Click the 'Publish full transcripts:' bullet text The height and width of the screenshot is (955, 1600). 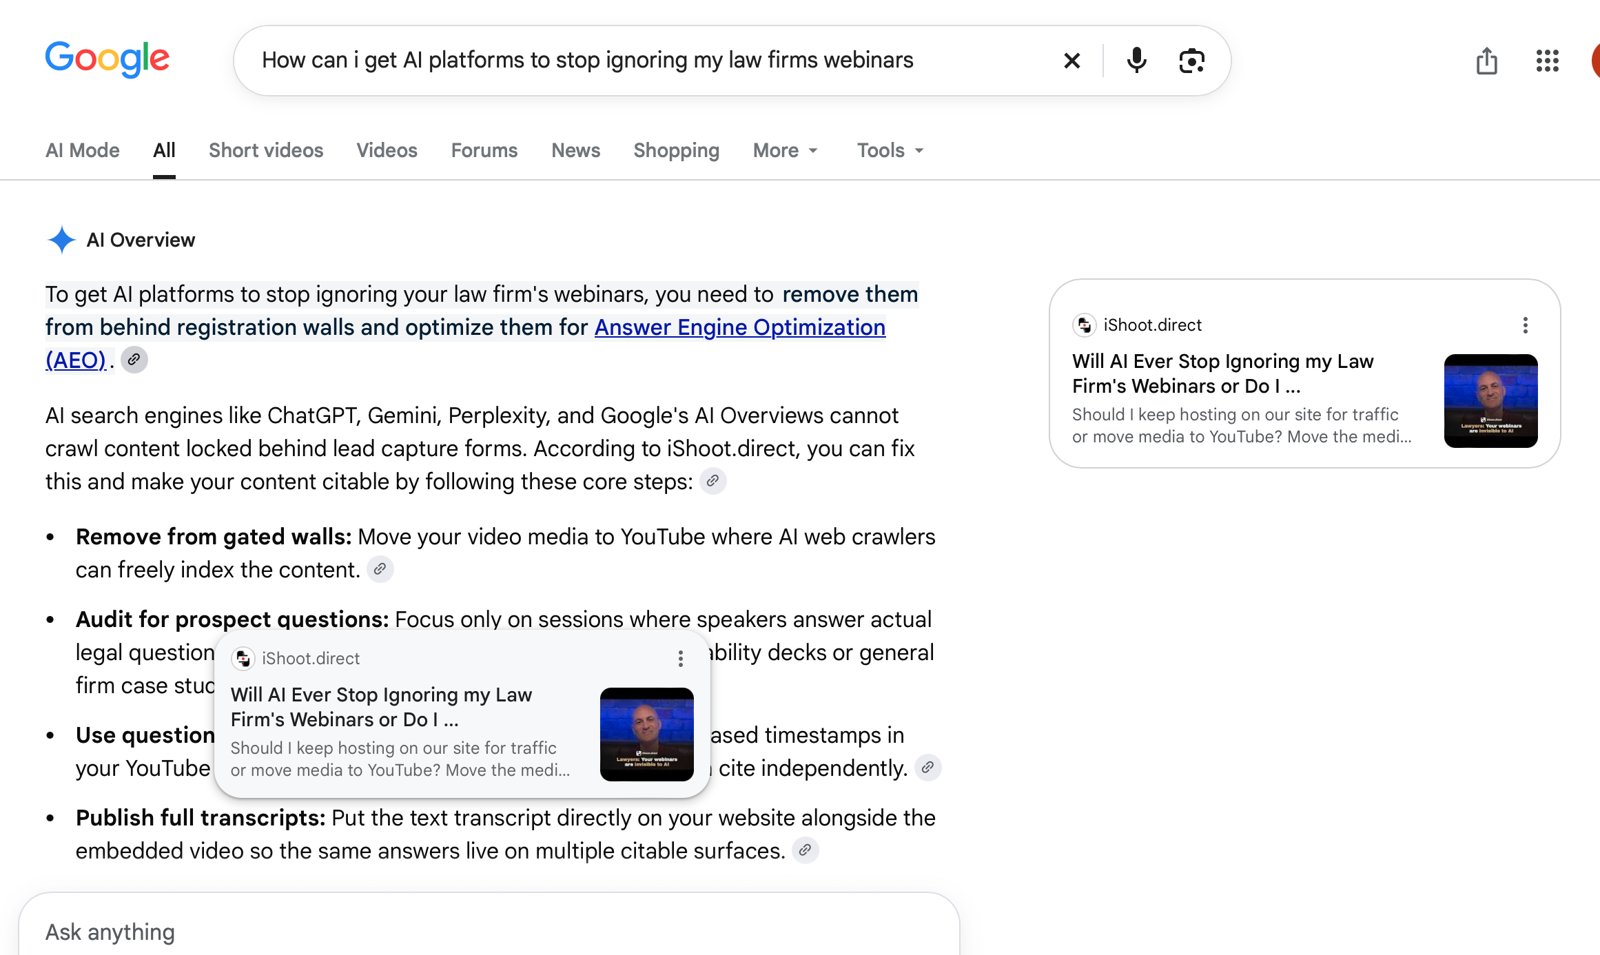(x=201, y=818)
